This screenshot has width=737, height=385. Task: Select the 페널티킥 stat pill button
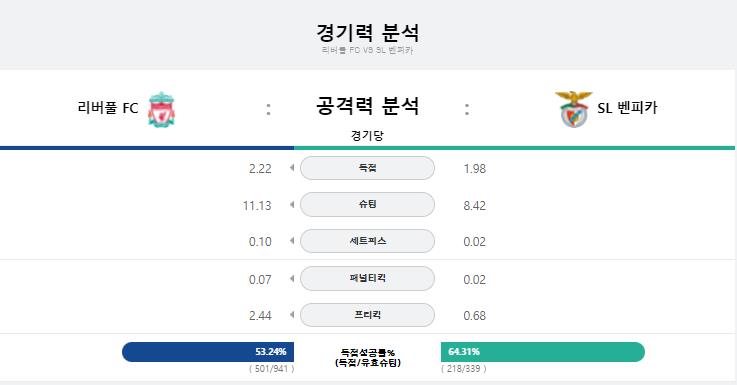(367, 278)
